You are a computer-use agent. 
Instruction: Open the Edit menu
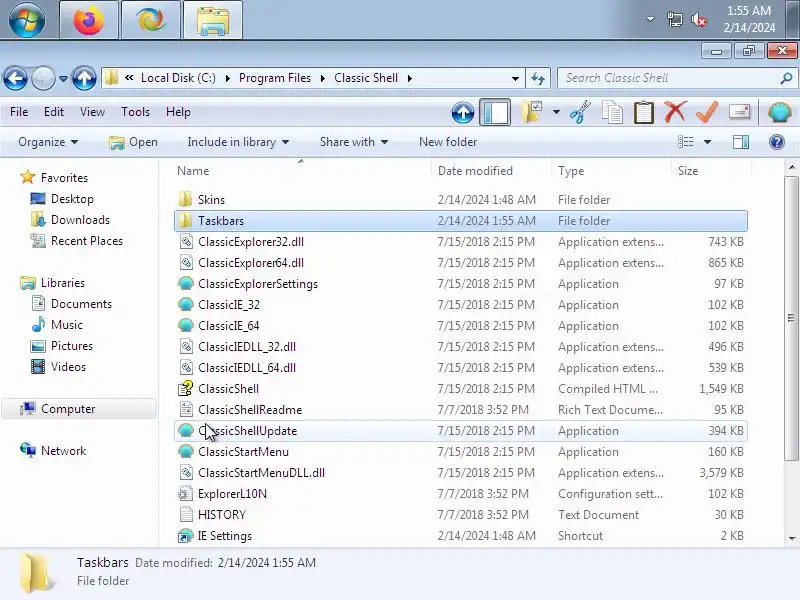click(54, 112)
